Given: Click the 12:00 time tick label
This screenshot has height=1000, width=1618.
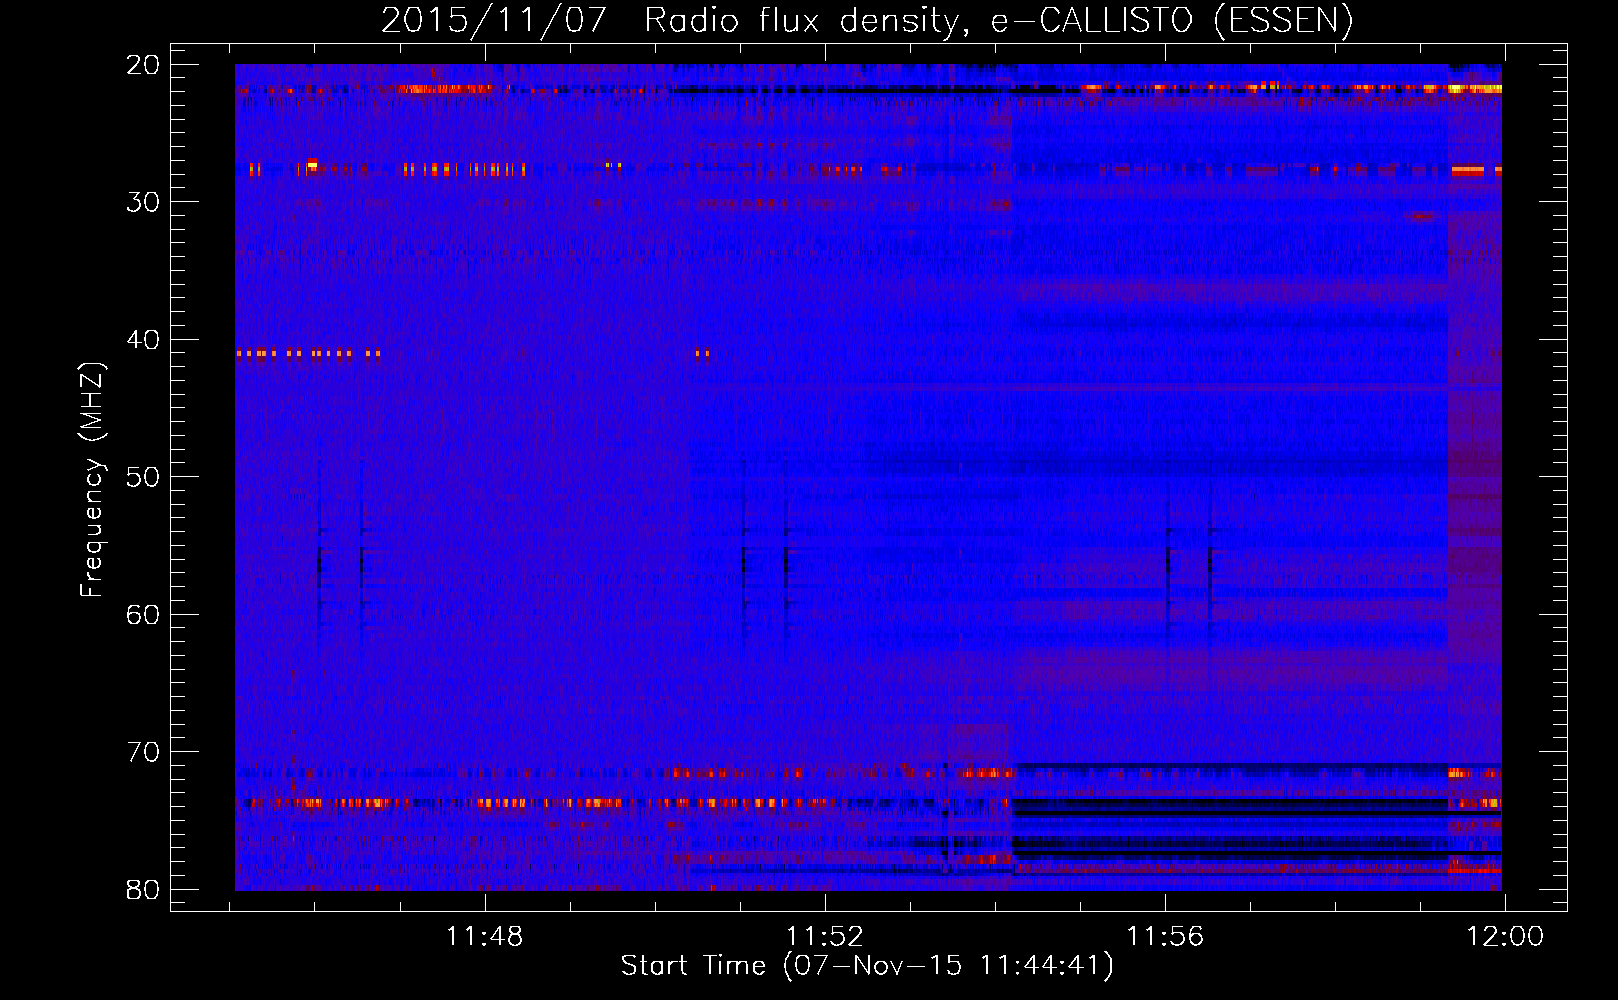Looking at the screenshot, I should (x=1505, y=937).
